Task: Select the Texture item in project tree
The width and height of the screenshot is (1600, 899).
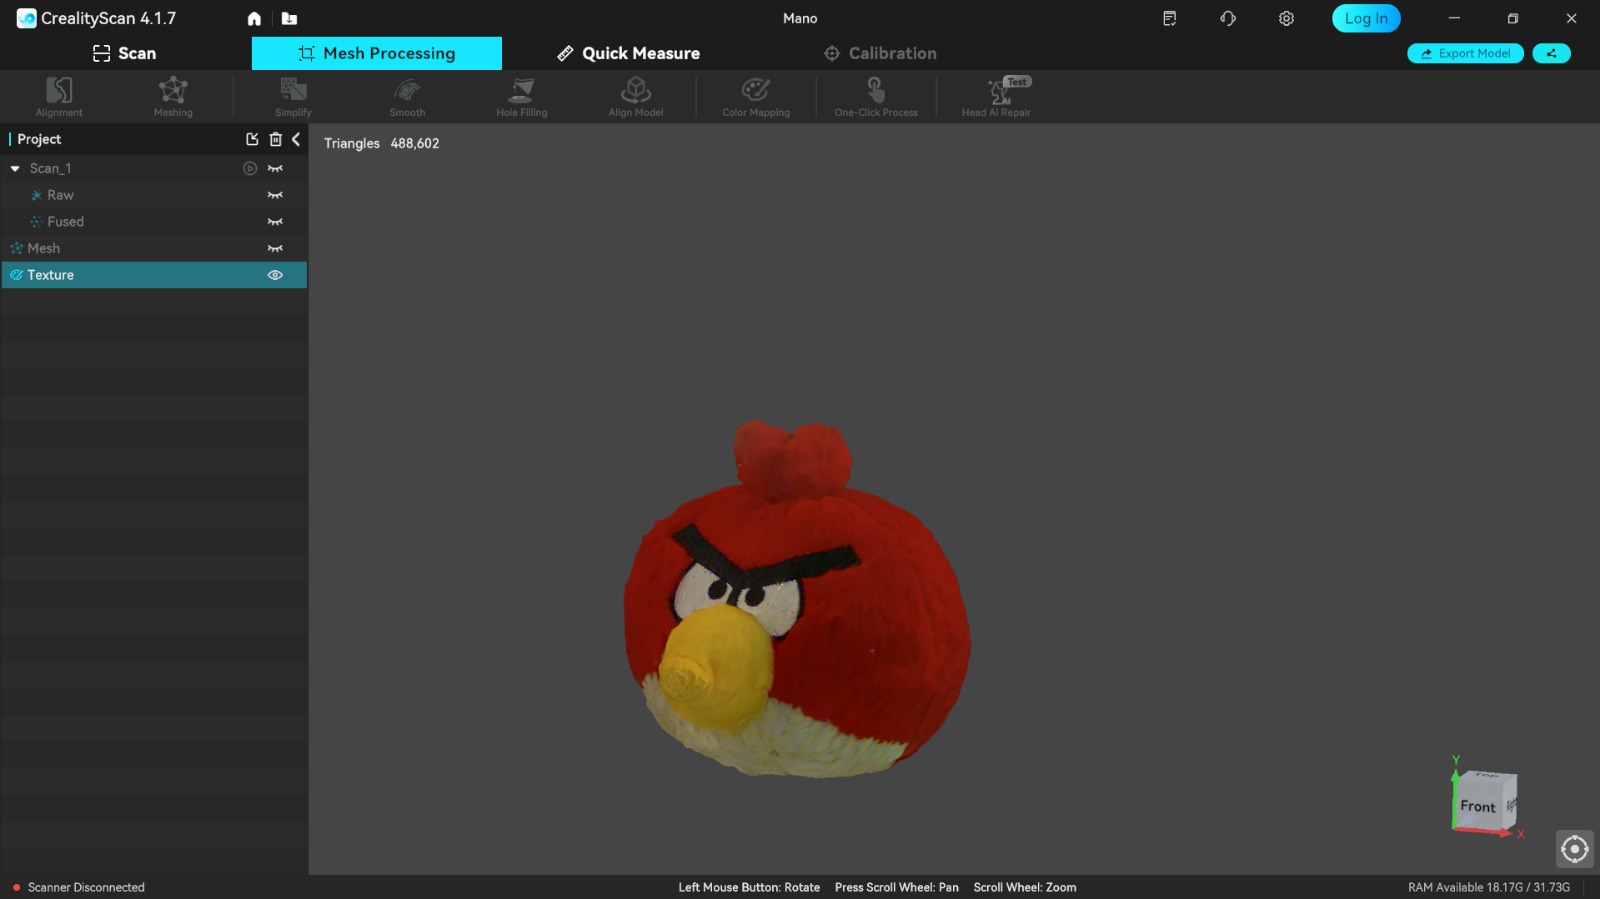Action: pyautogui.click(x=154, y=275)
